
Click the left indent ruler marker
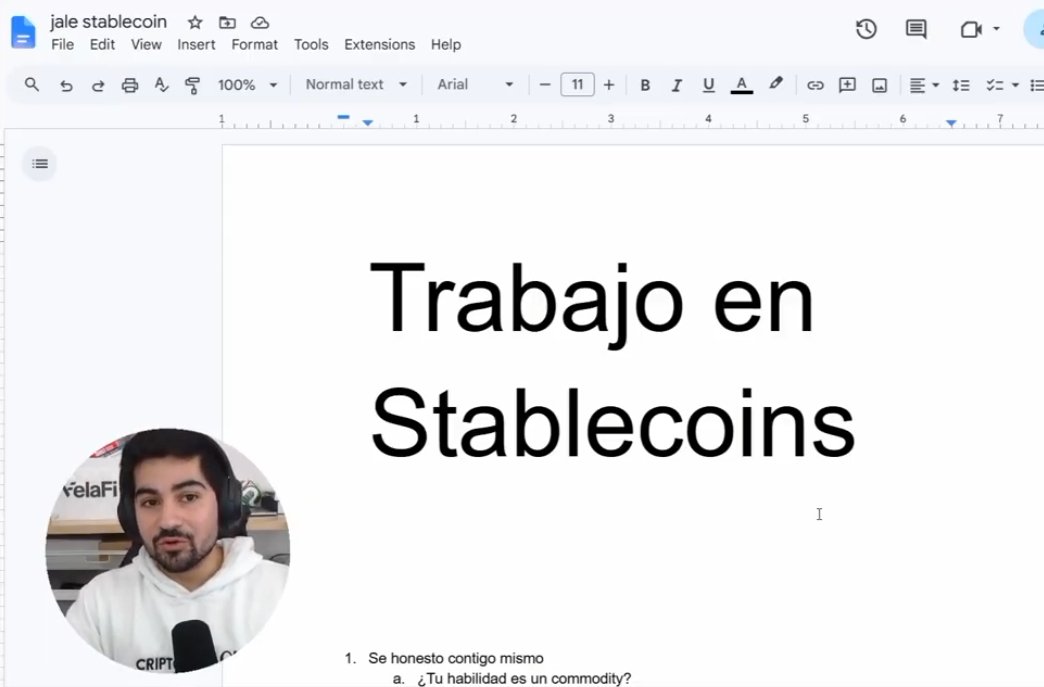[368, 123]
